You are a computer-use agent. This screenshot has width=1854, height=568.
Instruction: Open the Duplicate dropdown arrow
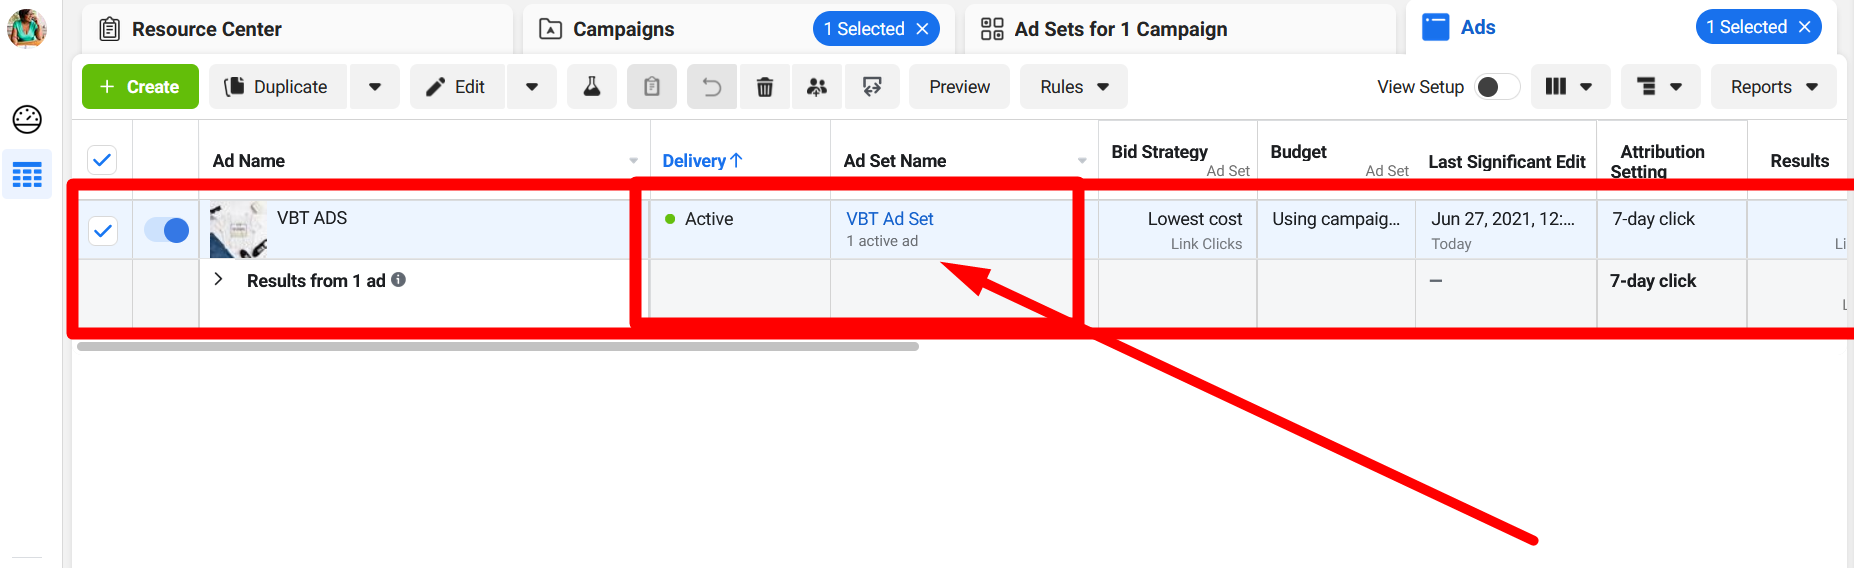375,87
